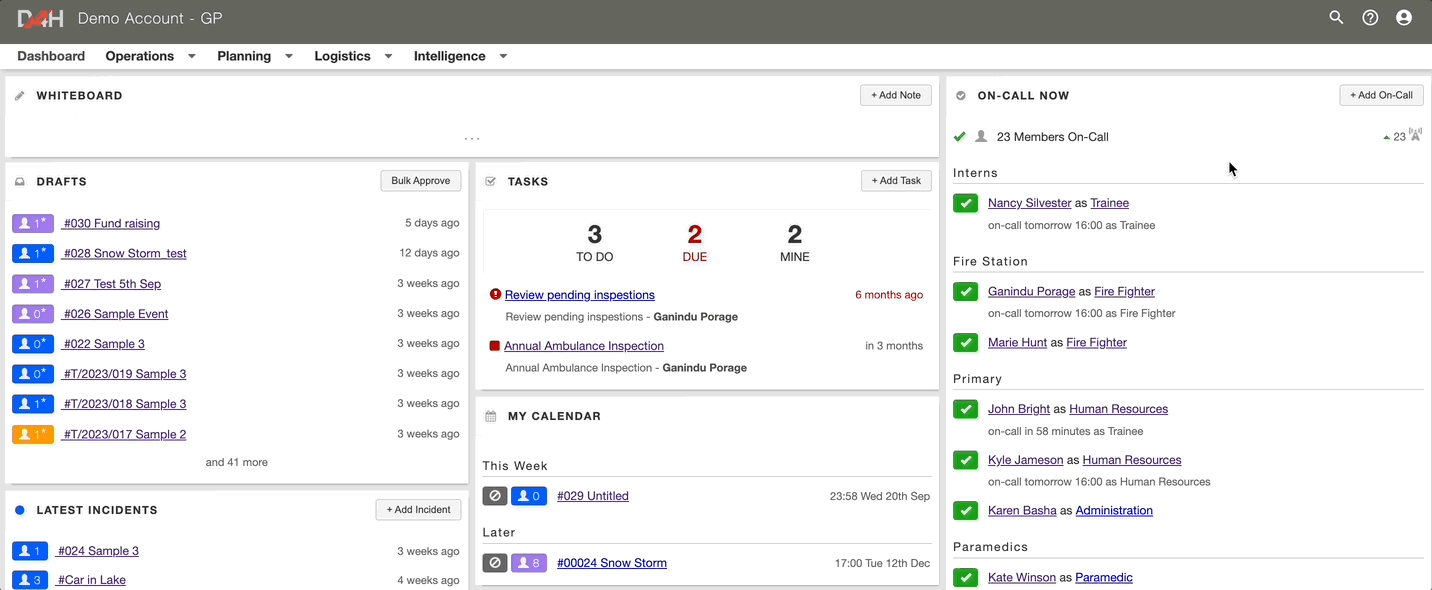Click the broadcast antenna icon in On-Call

coord(1415,135)
